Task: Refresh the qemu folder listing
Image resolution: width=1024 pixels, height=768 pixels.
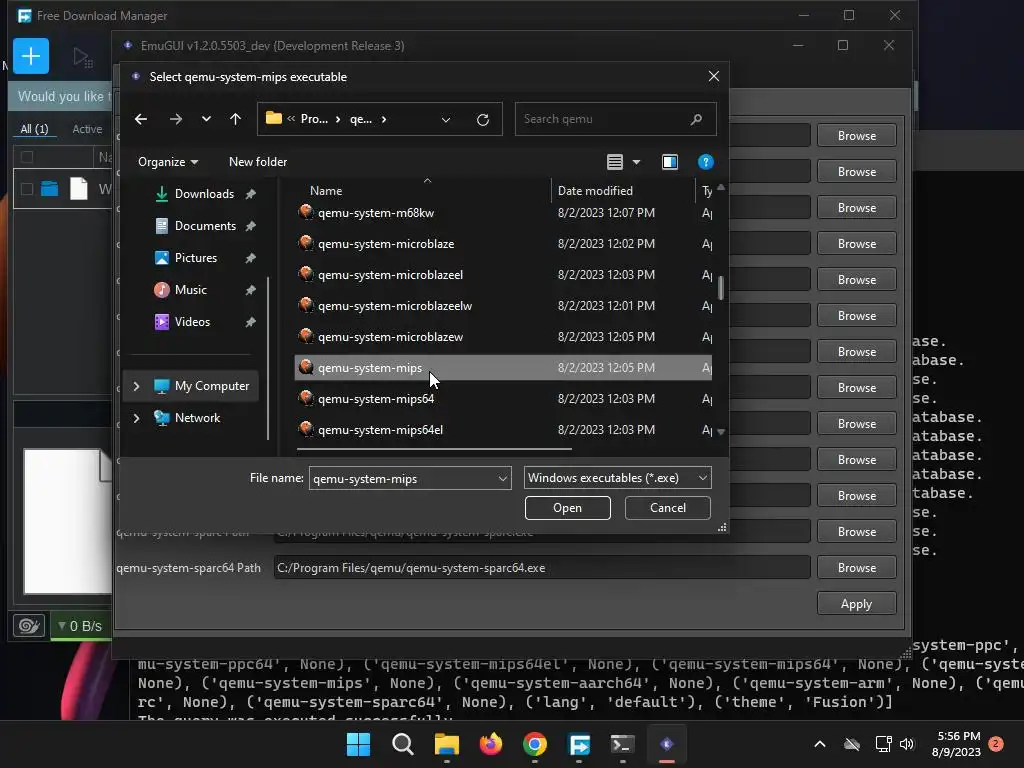Action: tap(483, 120)
